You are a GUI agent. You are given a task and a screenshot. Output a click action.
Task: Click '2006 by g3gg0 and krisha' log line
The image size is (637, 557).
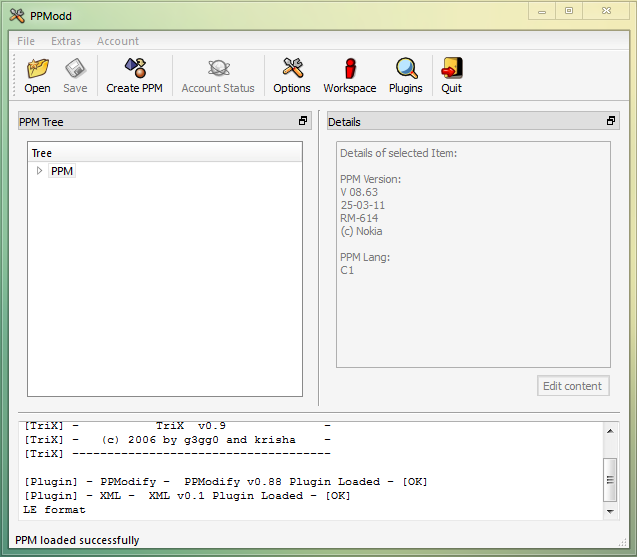pos(178,440)
